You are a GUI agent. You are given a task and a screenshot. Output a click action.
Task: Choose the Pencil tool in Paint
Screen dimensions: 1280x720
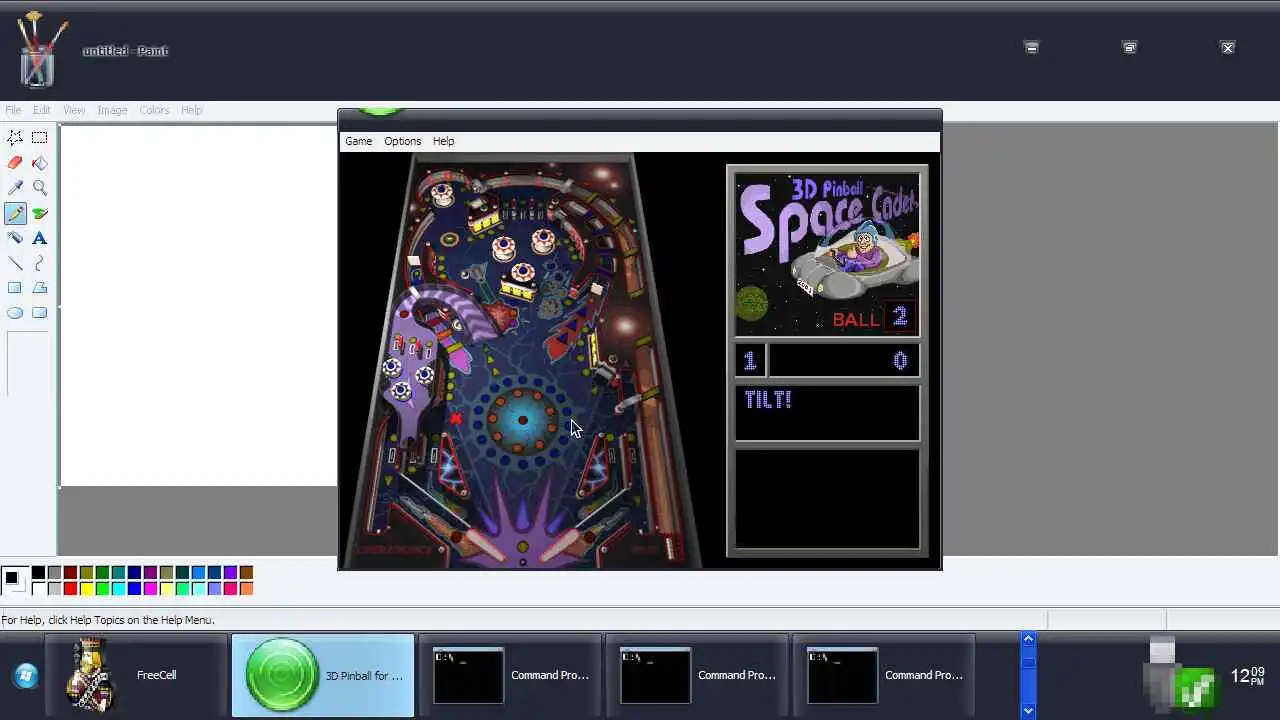tap(15, 213)
